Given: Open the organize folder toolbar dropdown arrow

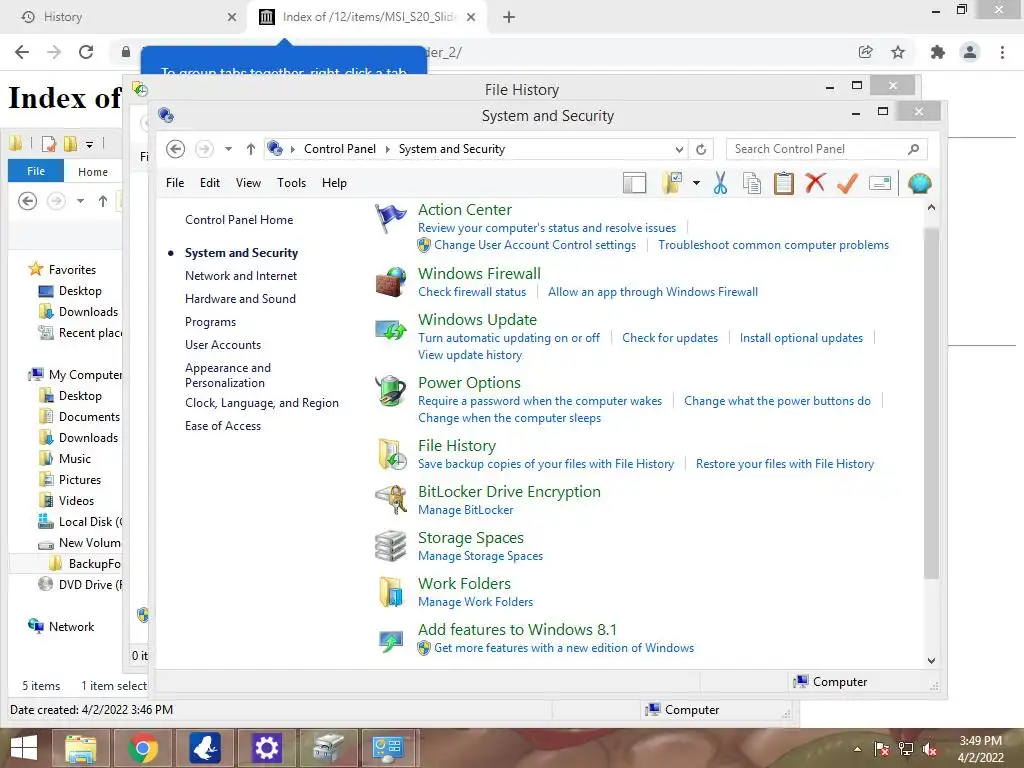Looking at the screenshot, I should click(x=696, y=183).
